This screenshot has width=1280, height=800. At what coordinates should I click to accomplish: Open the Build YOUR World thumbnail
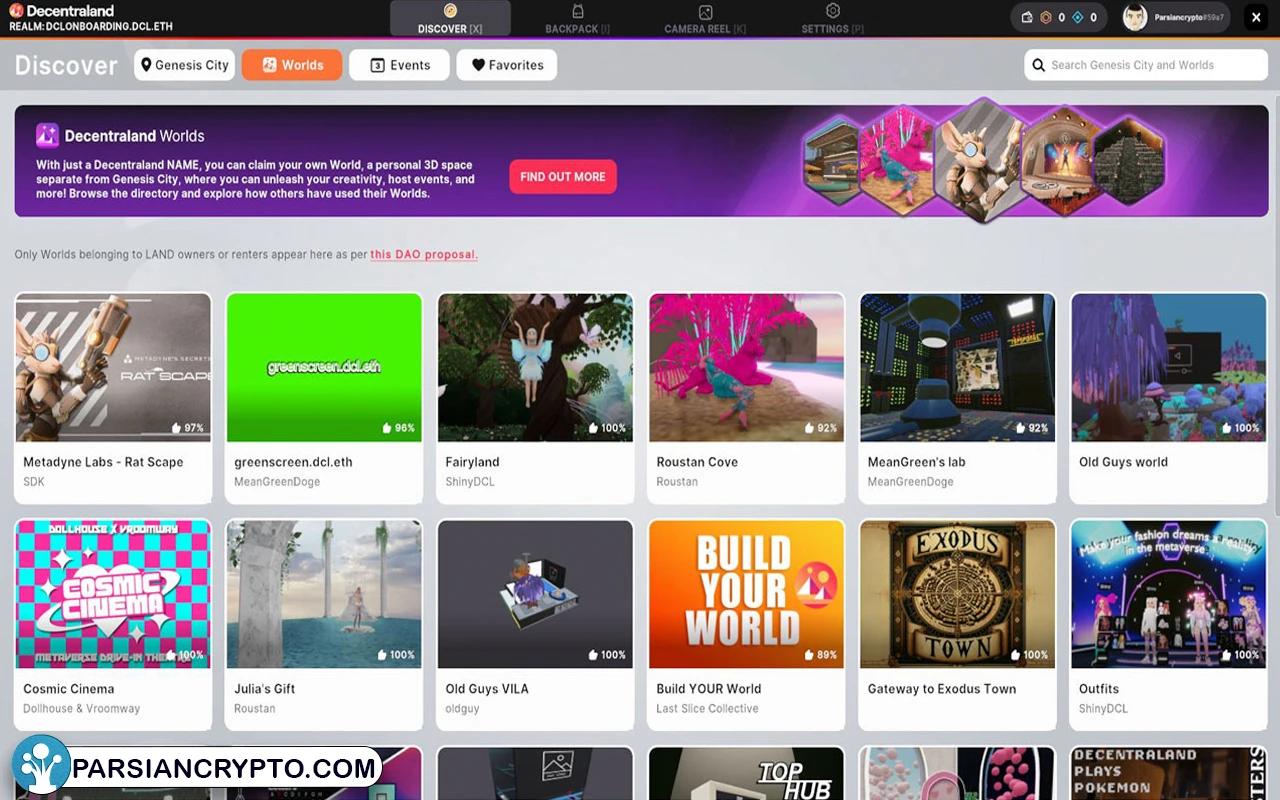tap(746, 594)
